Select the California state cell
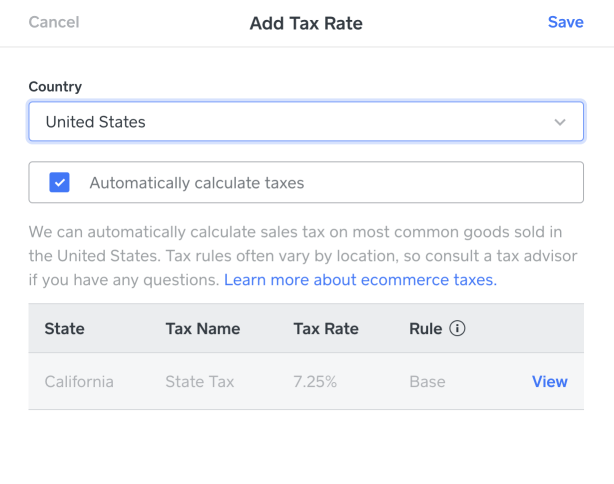 (x=79, y=381)
